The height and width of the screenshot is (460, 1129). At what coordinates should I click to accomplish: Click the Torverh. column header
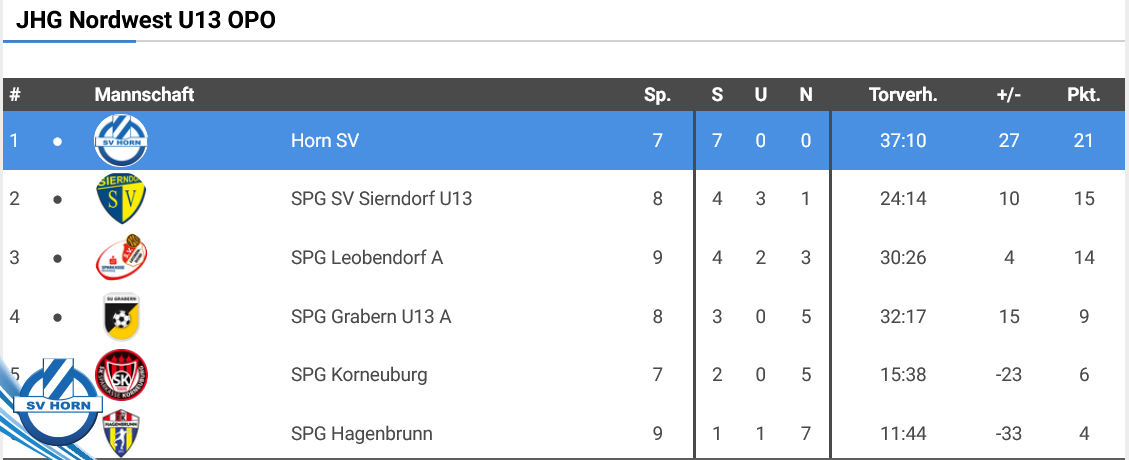(903, 95)
